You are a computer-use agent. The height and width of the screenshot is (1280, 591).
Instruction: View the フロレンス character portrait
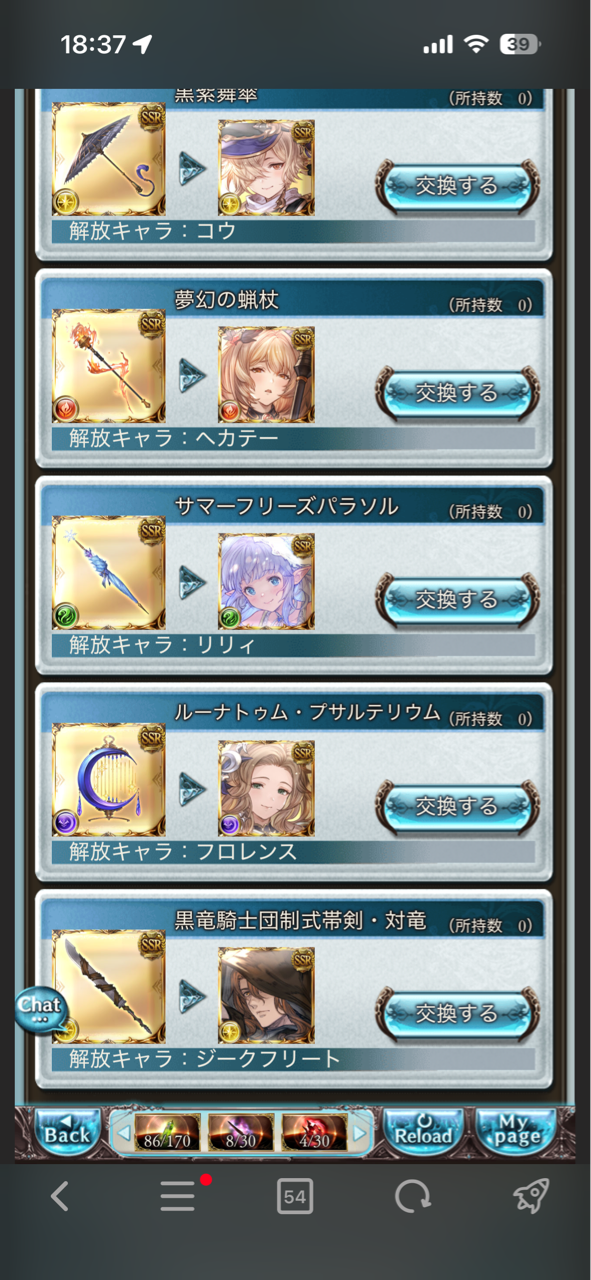coord(266,787)
